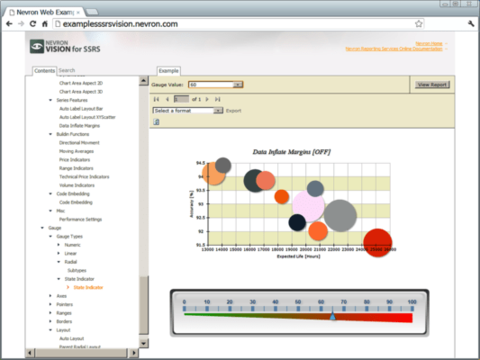Screen dimensions: 480x360
Task: Click the report refresh icon below format
Action: (156, 122)
